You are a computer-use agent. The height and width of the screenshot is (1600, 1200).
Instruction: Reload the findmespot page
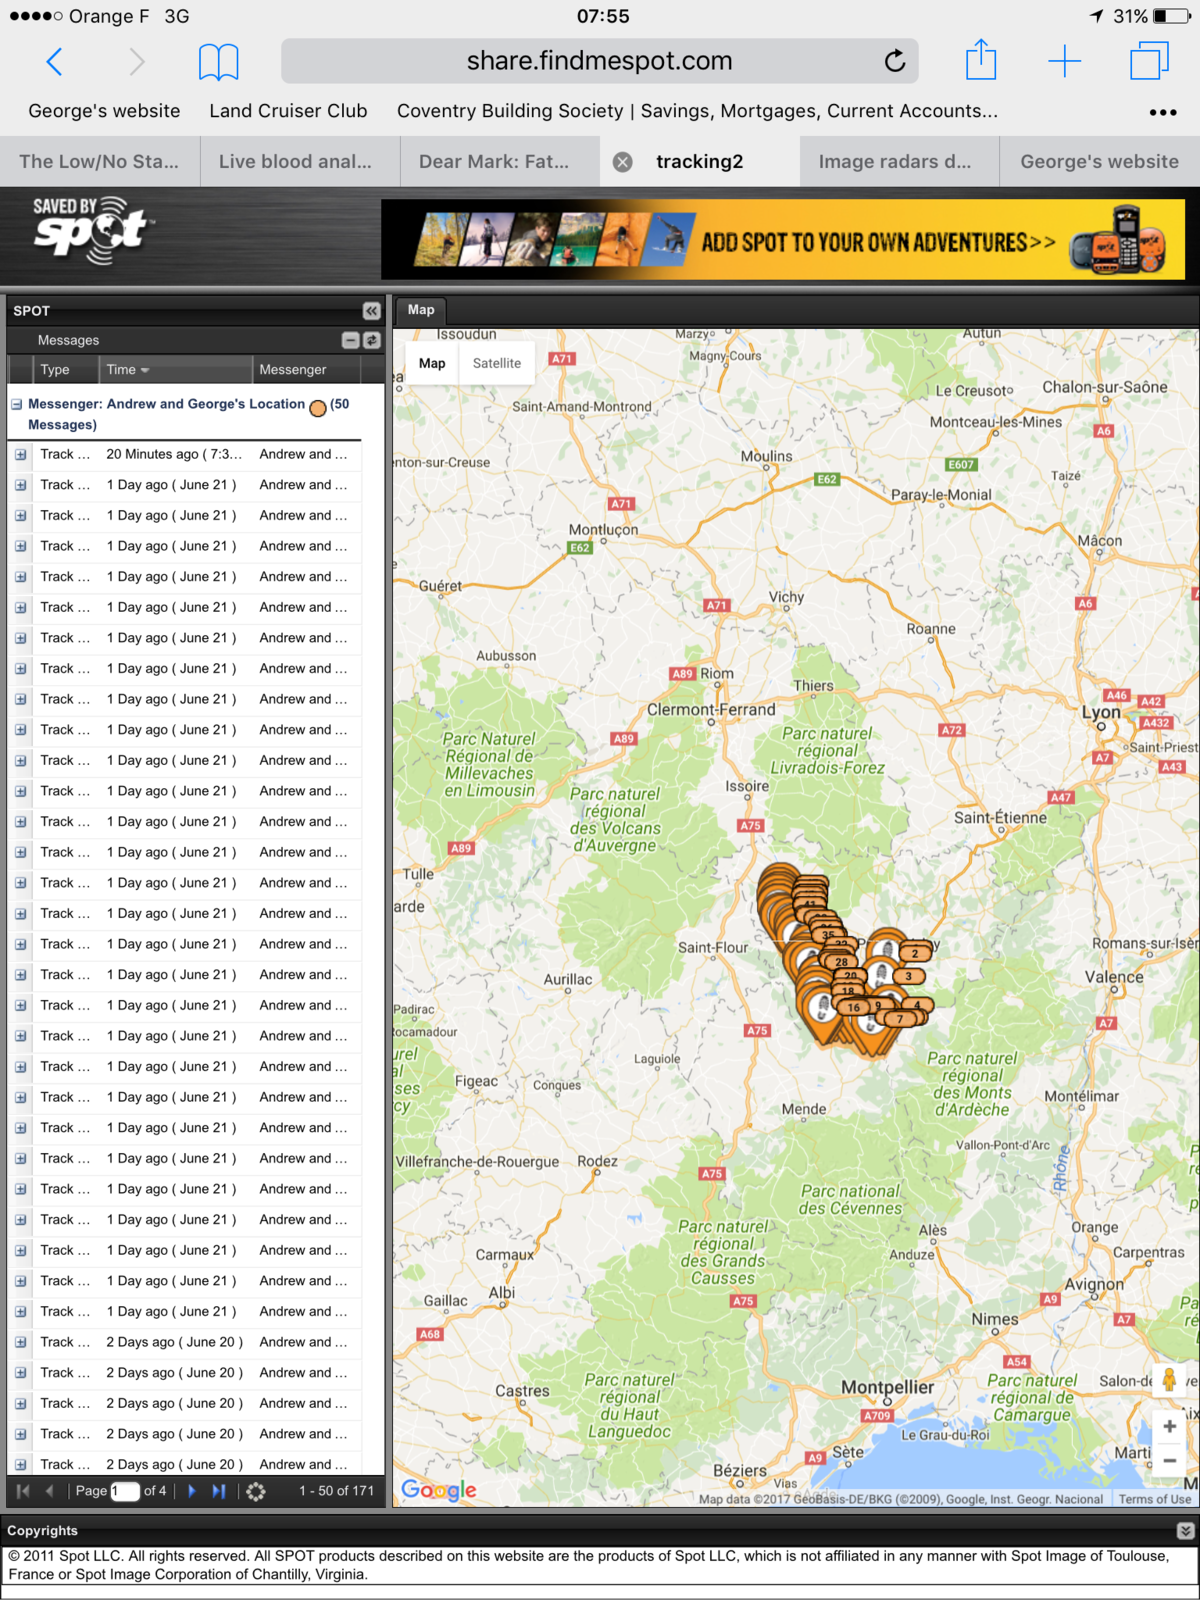coord(895,61)
